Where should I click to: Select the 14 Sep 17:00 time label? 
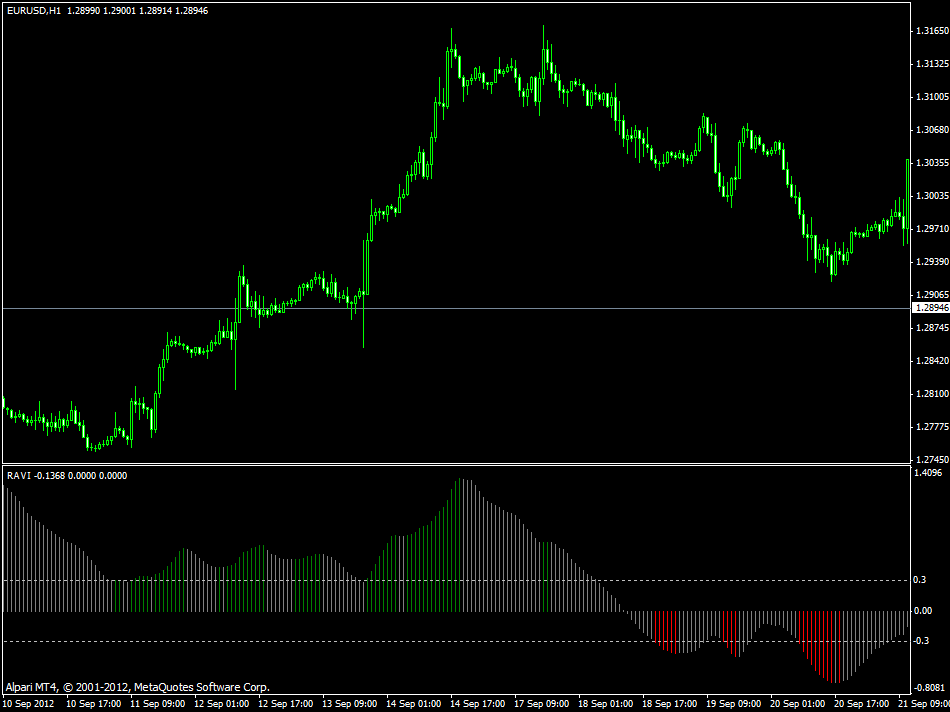click(x=477, y=703)
